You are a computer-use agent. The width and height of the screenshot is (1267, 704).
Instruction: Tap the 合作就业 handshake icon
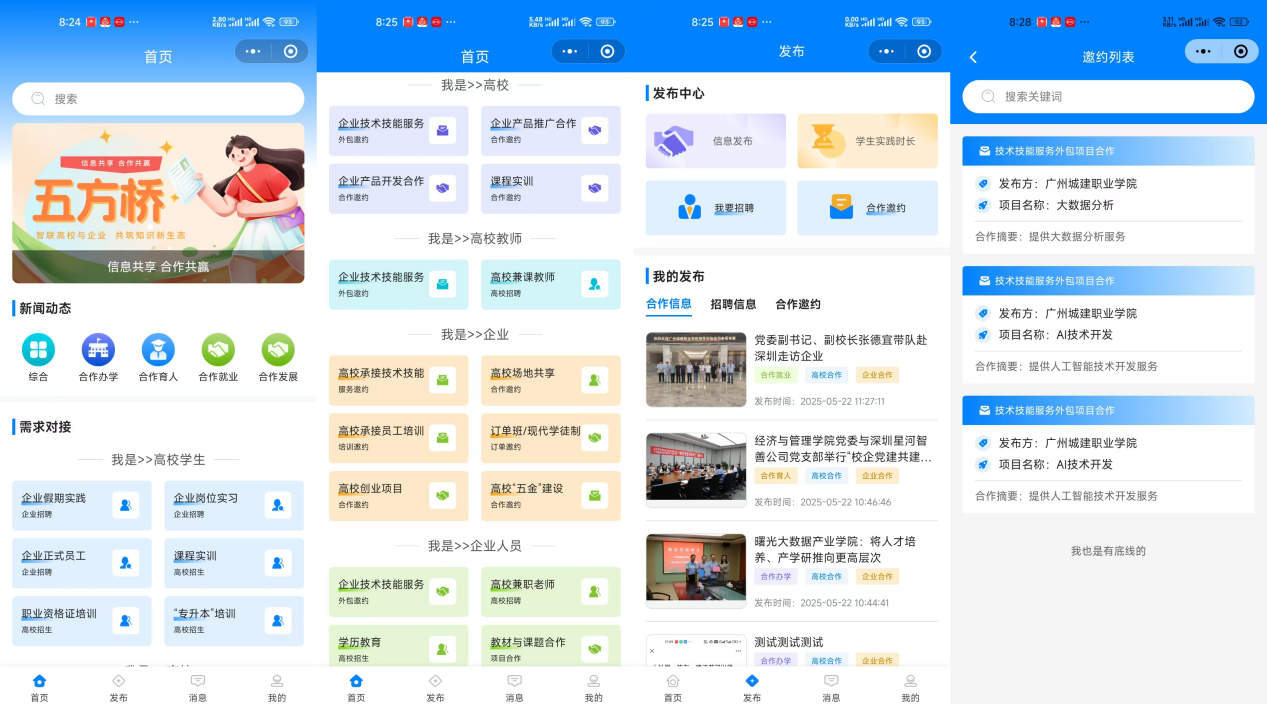click(x=218, y=350)
